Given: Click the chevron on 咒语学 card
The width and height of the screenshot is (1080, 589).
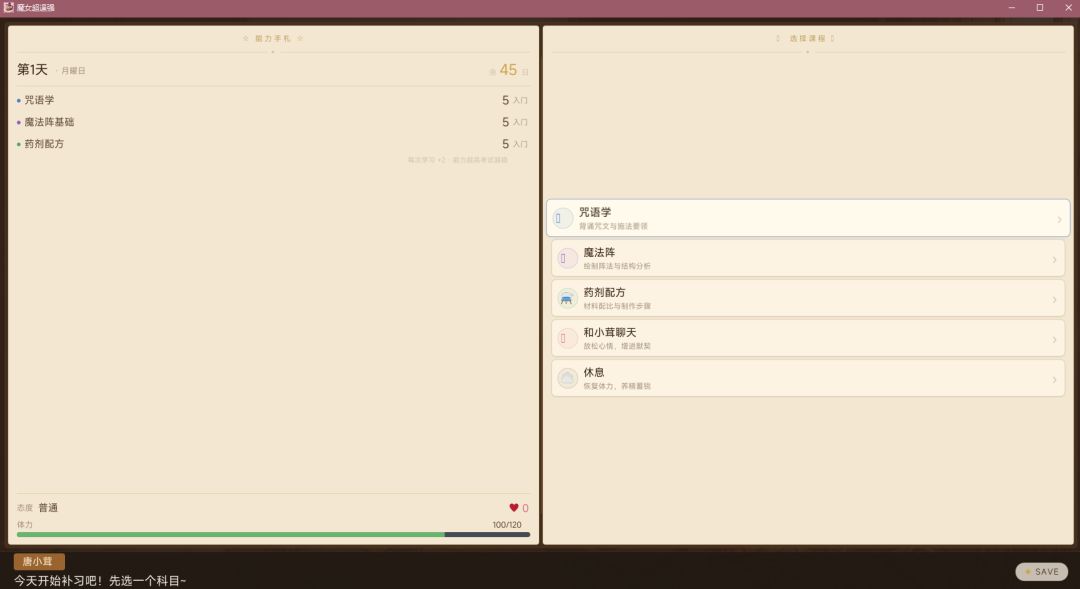Looking at the screenshot, I should pos(1059,220).
